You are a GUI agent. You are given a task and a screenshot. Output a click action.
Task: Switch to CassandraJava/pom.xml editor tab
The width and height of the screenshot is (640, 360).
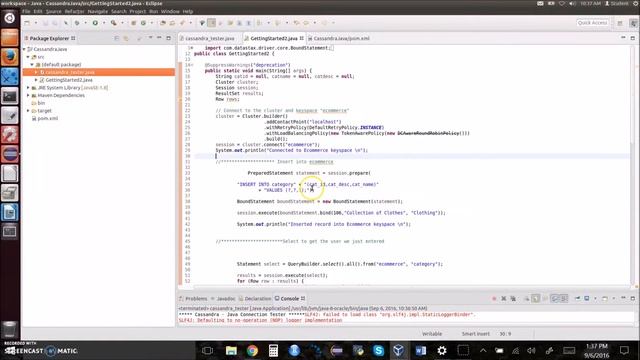[341, 38]
